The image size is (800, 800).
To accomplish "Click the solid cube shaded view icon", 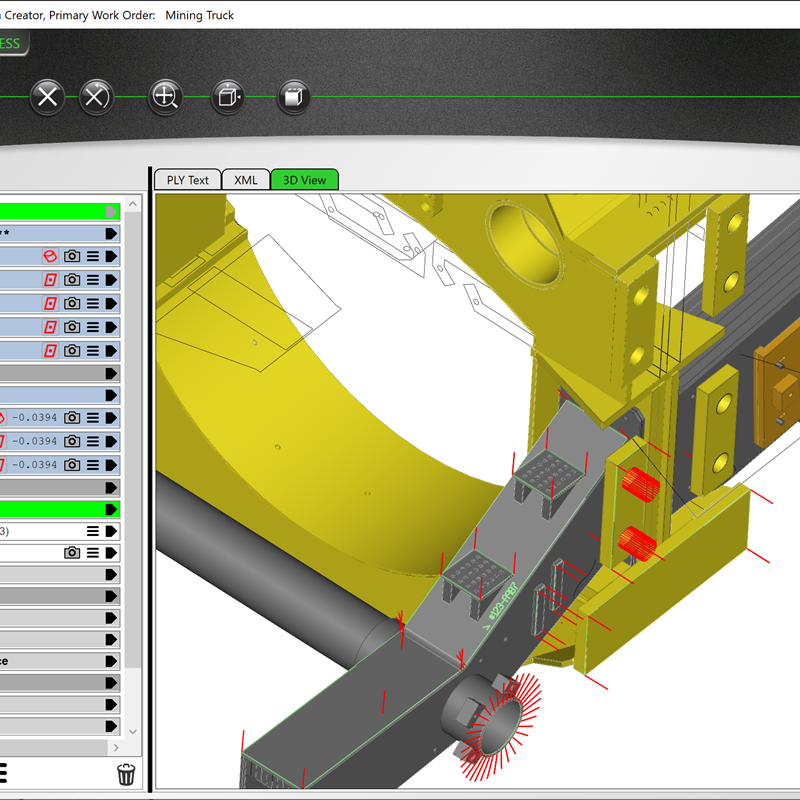I will pyautogui.click(x=293, y=97).
